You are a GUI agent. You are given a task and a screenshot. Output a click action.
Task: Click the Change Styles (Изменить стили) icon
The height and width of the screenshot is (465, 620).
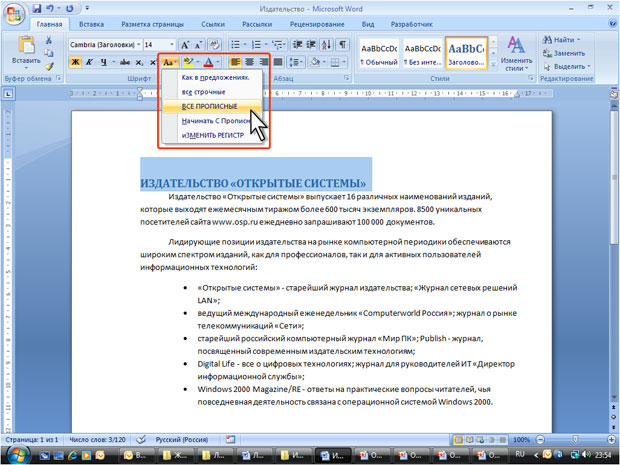[516, 45]
